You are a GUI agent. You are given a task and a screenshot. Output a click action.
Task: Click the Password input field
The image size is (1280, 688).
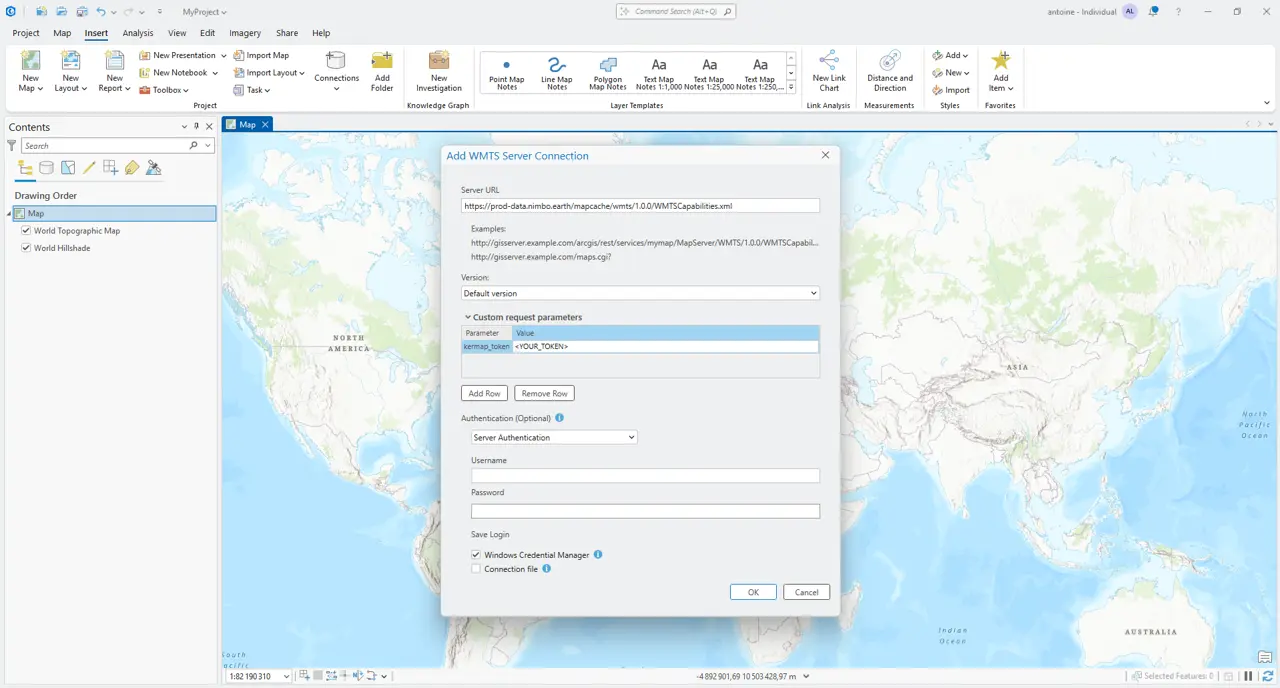tap(645, 511)
